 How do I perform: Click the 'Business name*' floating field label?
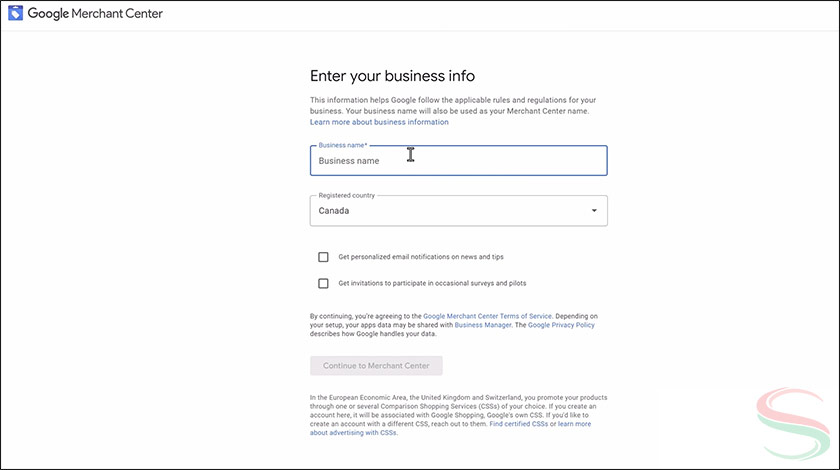(x=343, y=146)
